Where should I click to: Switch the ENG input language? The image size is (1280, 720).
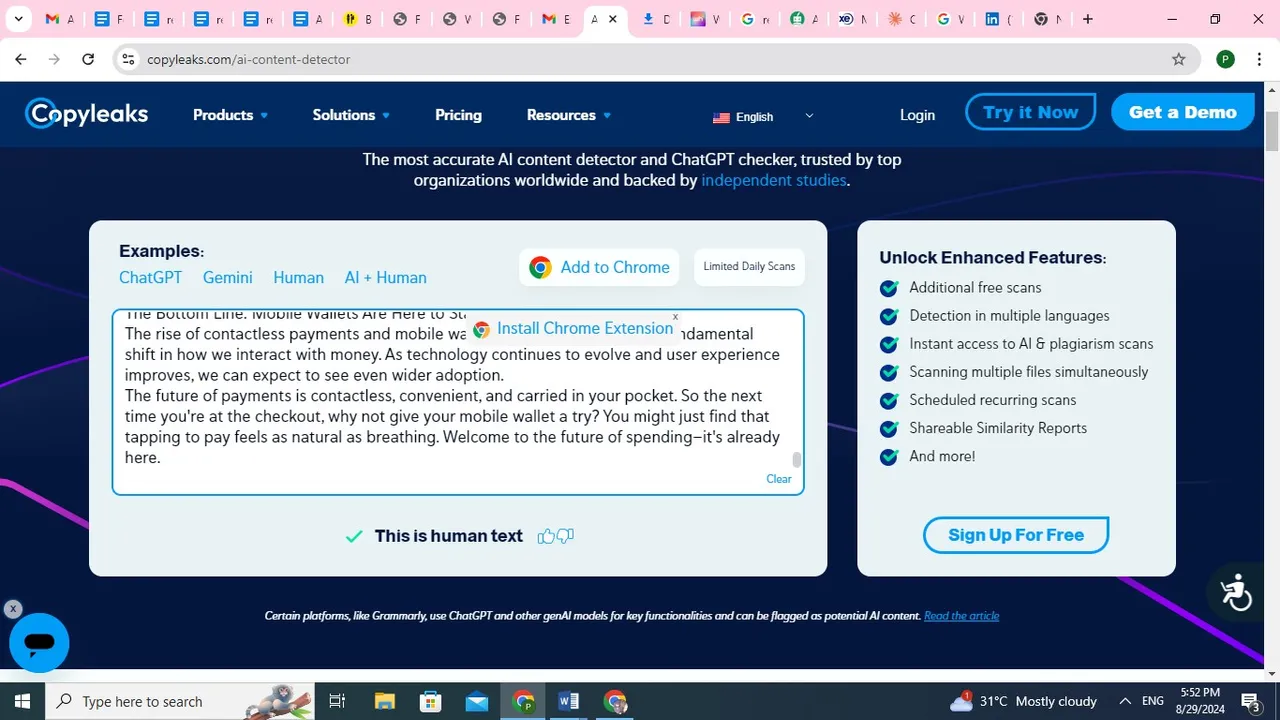(x=1153, y=701)
